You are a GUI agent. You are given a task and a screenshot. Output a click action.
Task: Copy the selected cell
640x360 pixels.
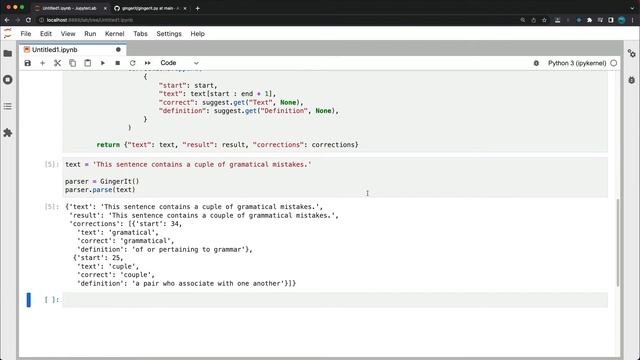point(72,63)
